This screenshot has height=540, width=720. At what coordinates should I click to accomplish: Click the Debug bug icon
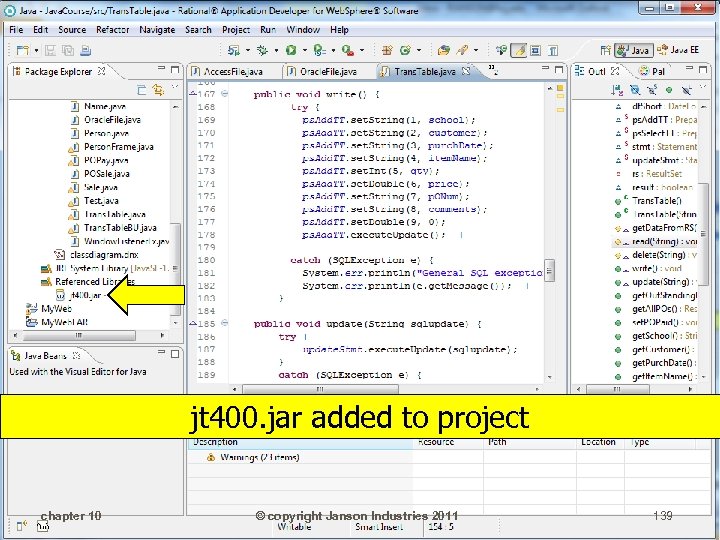click(263, 50)
